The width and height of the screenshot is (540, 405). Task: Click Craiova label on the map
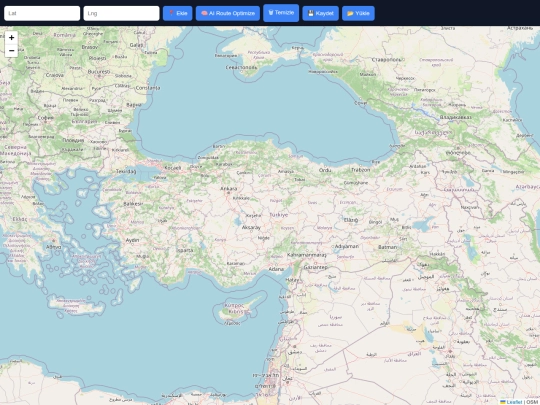click(x=55, y=75)
